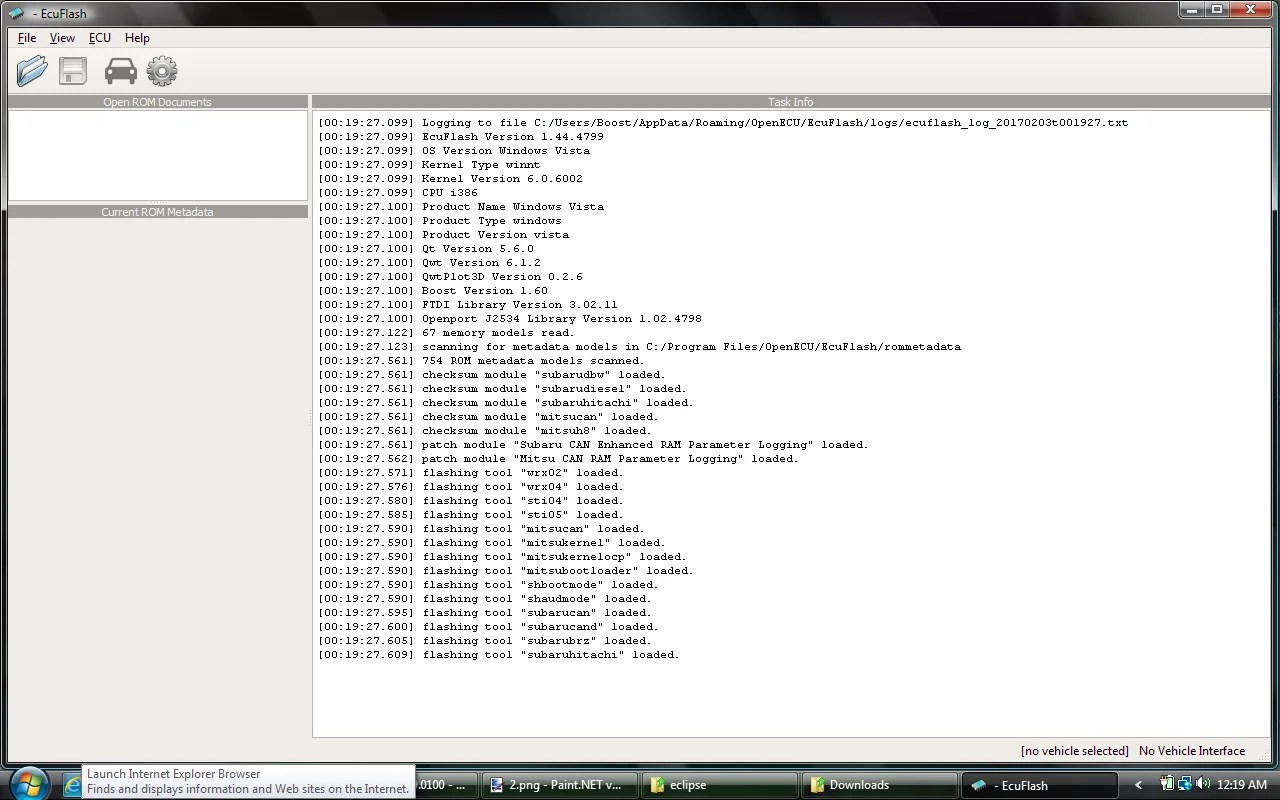The image size is (1280, 800).
Task: Click the car vehicle icon in toolbar
Action: [x=120, y=71]
